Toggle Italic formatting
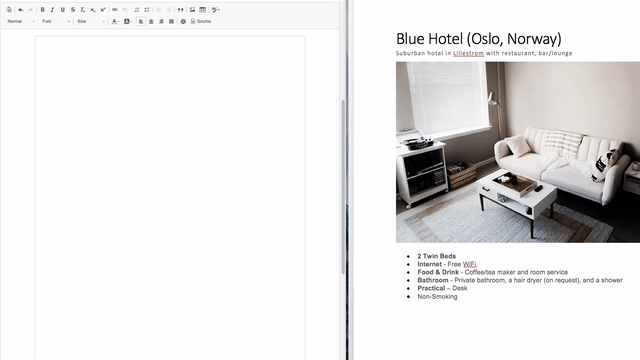 click(x=52, y=9)
